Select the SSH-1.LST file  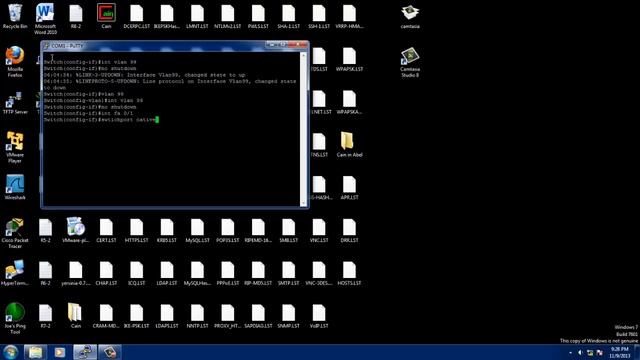coord(319,16)
